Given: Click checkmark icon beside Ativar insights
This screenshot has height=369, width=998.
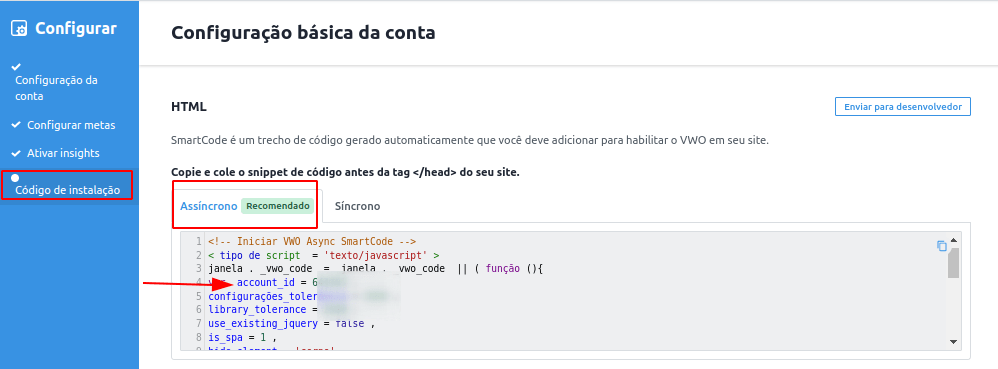Looking at the screenshot, I should tap(17, 153).
